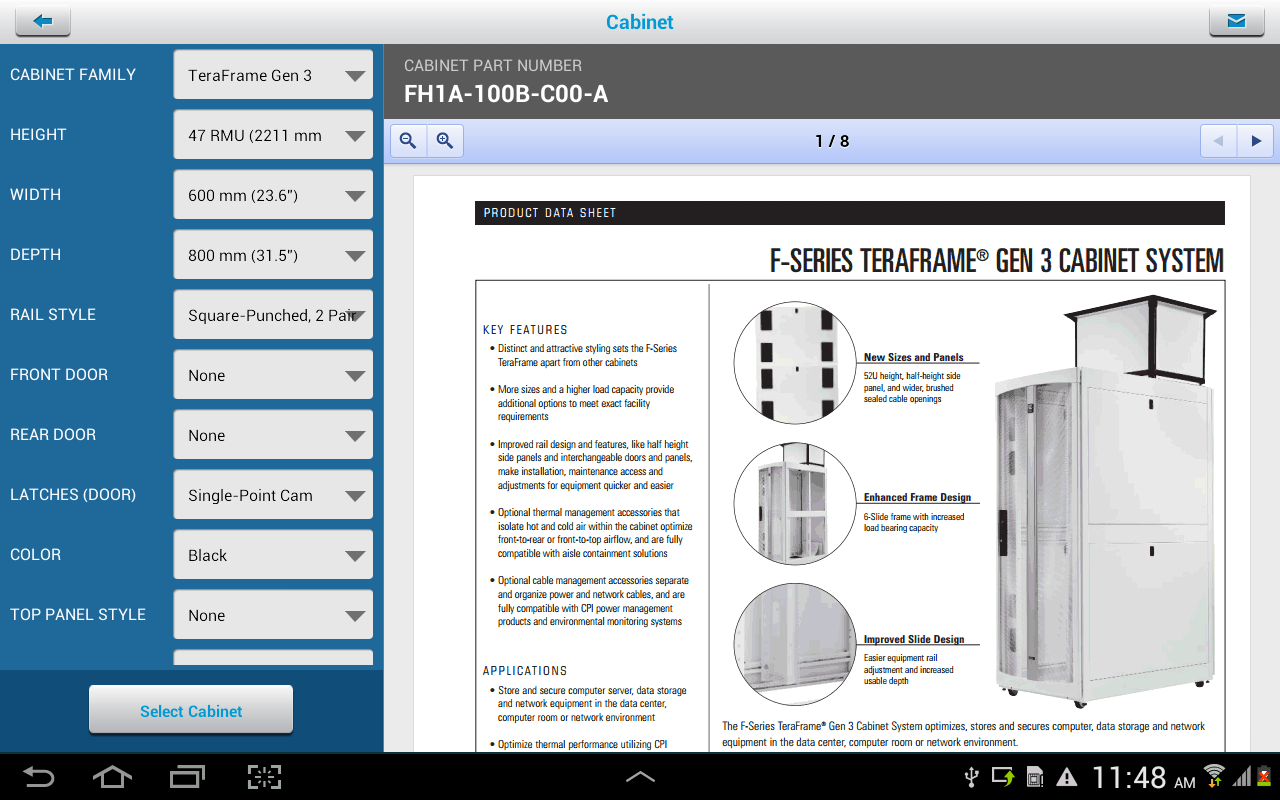
Task: Zoom out the data sheet
Action: click(408, 141)
